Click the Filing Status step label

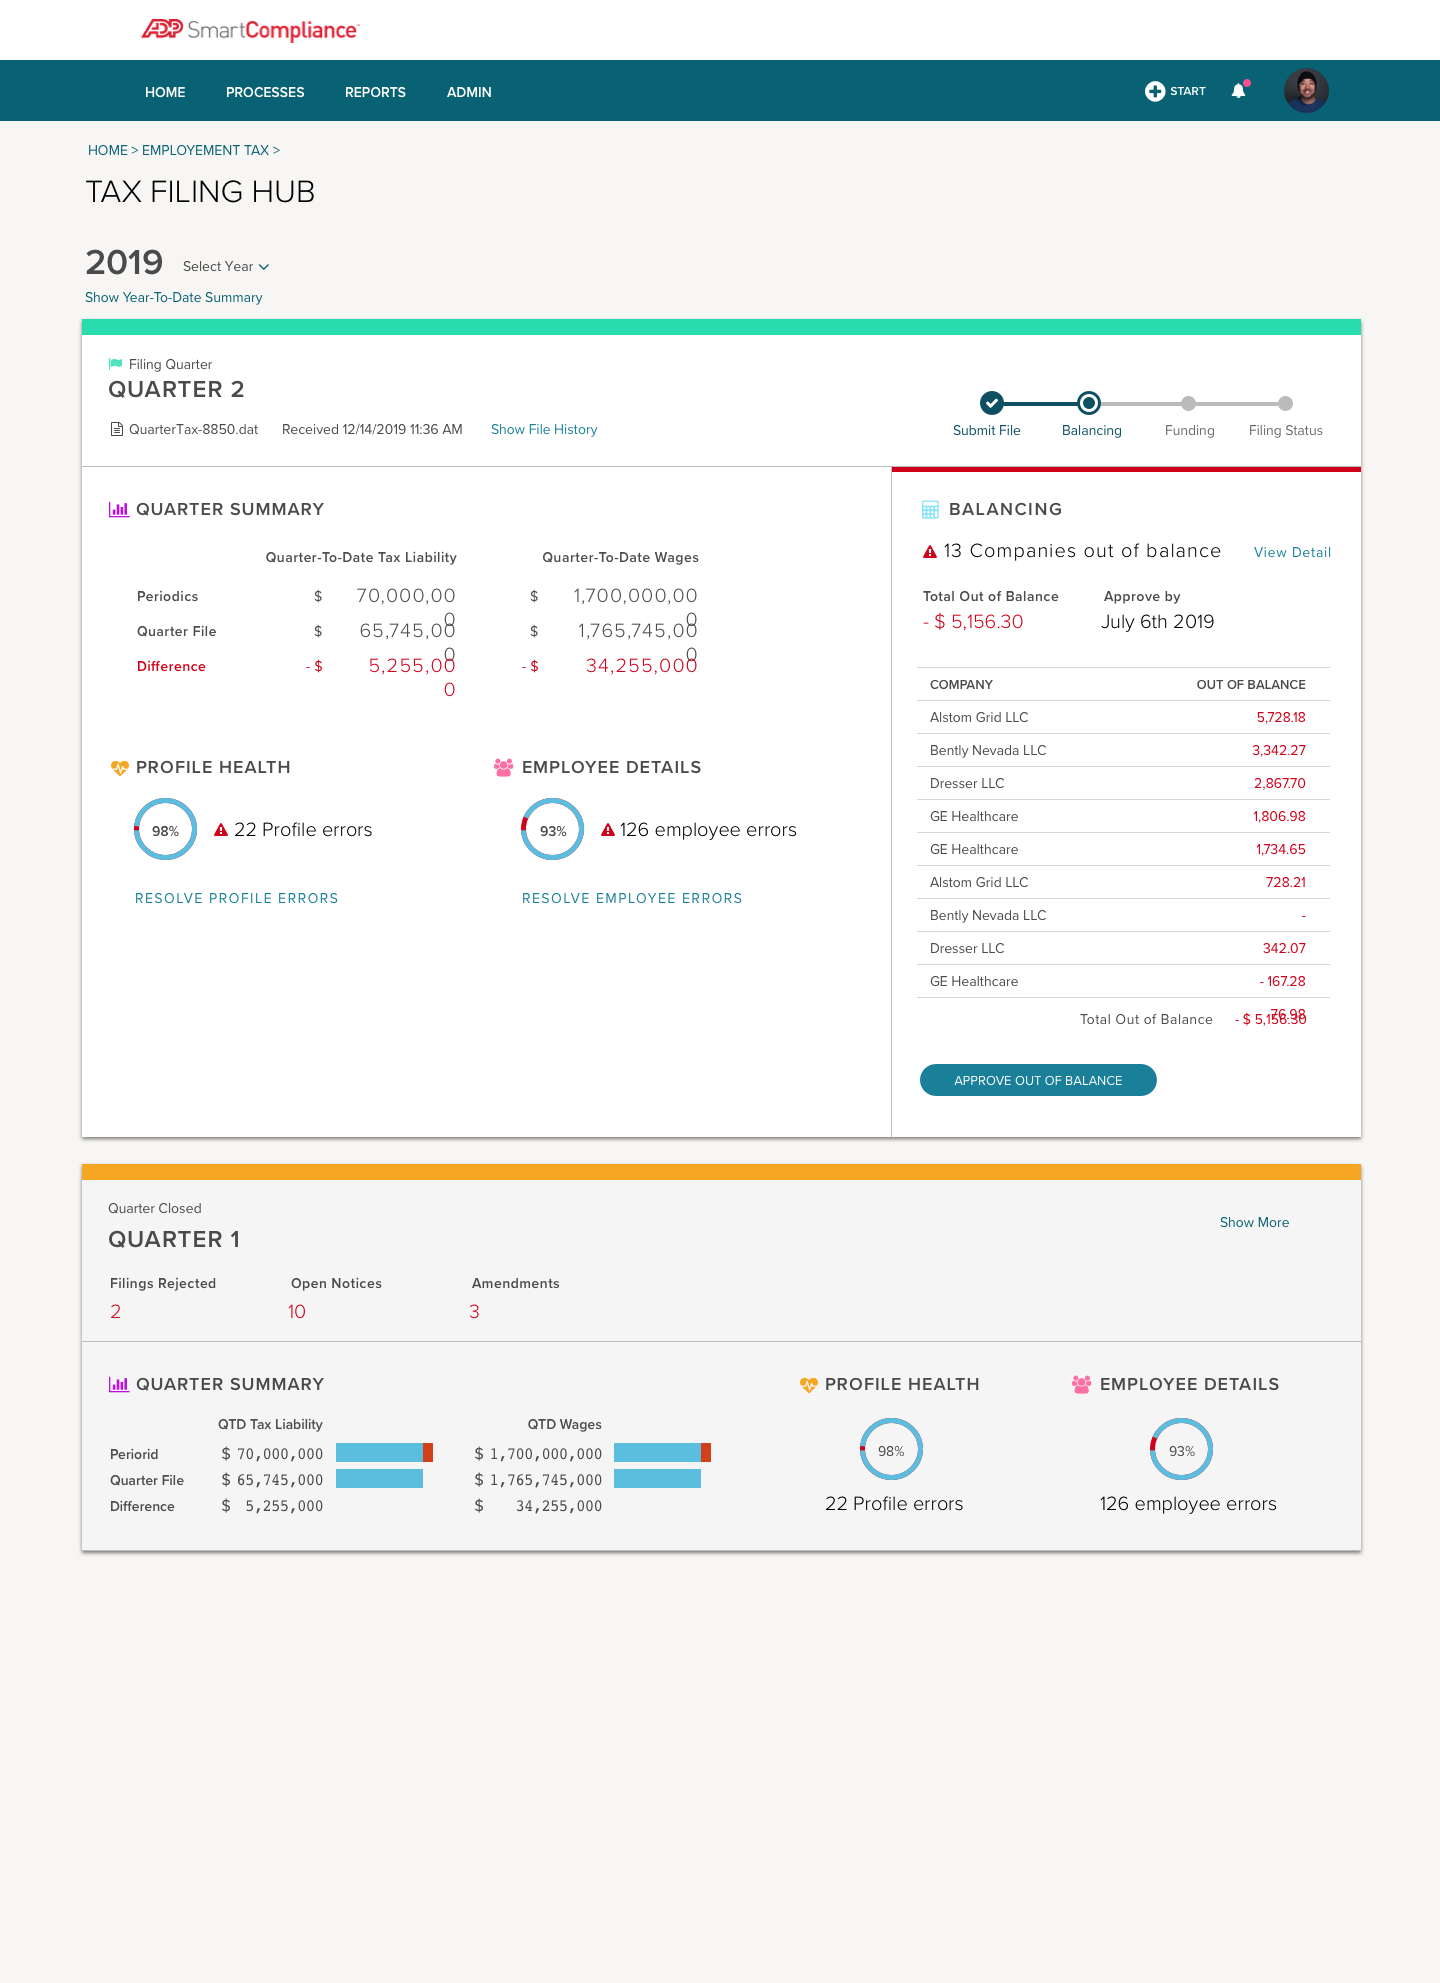1286,430
